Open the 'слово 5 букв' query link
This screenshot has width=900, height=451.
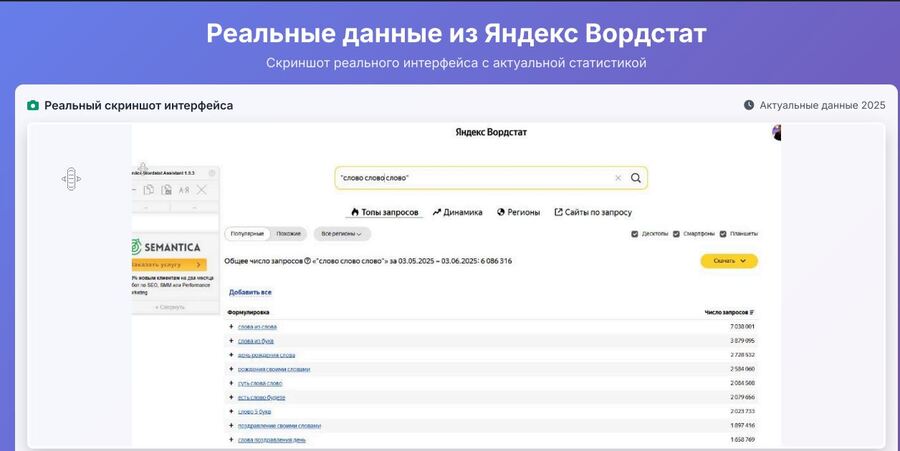[x=254, y=411]
